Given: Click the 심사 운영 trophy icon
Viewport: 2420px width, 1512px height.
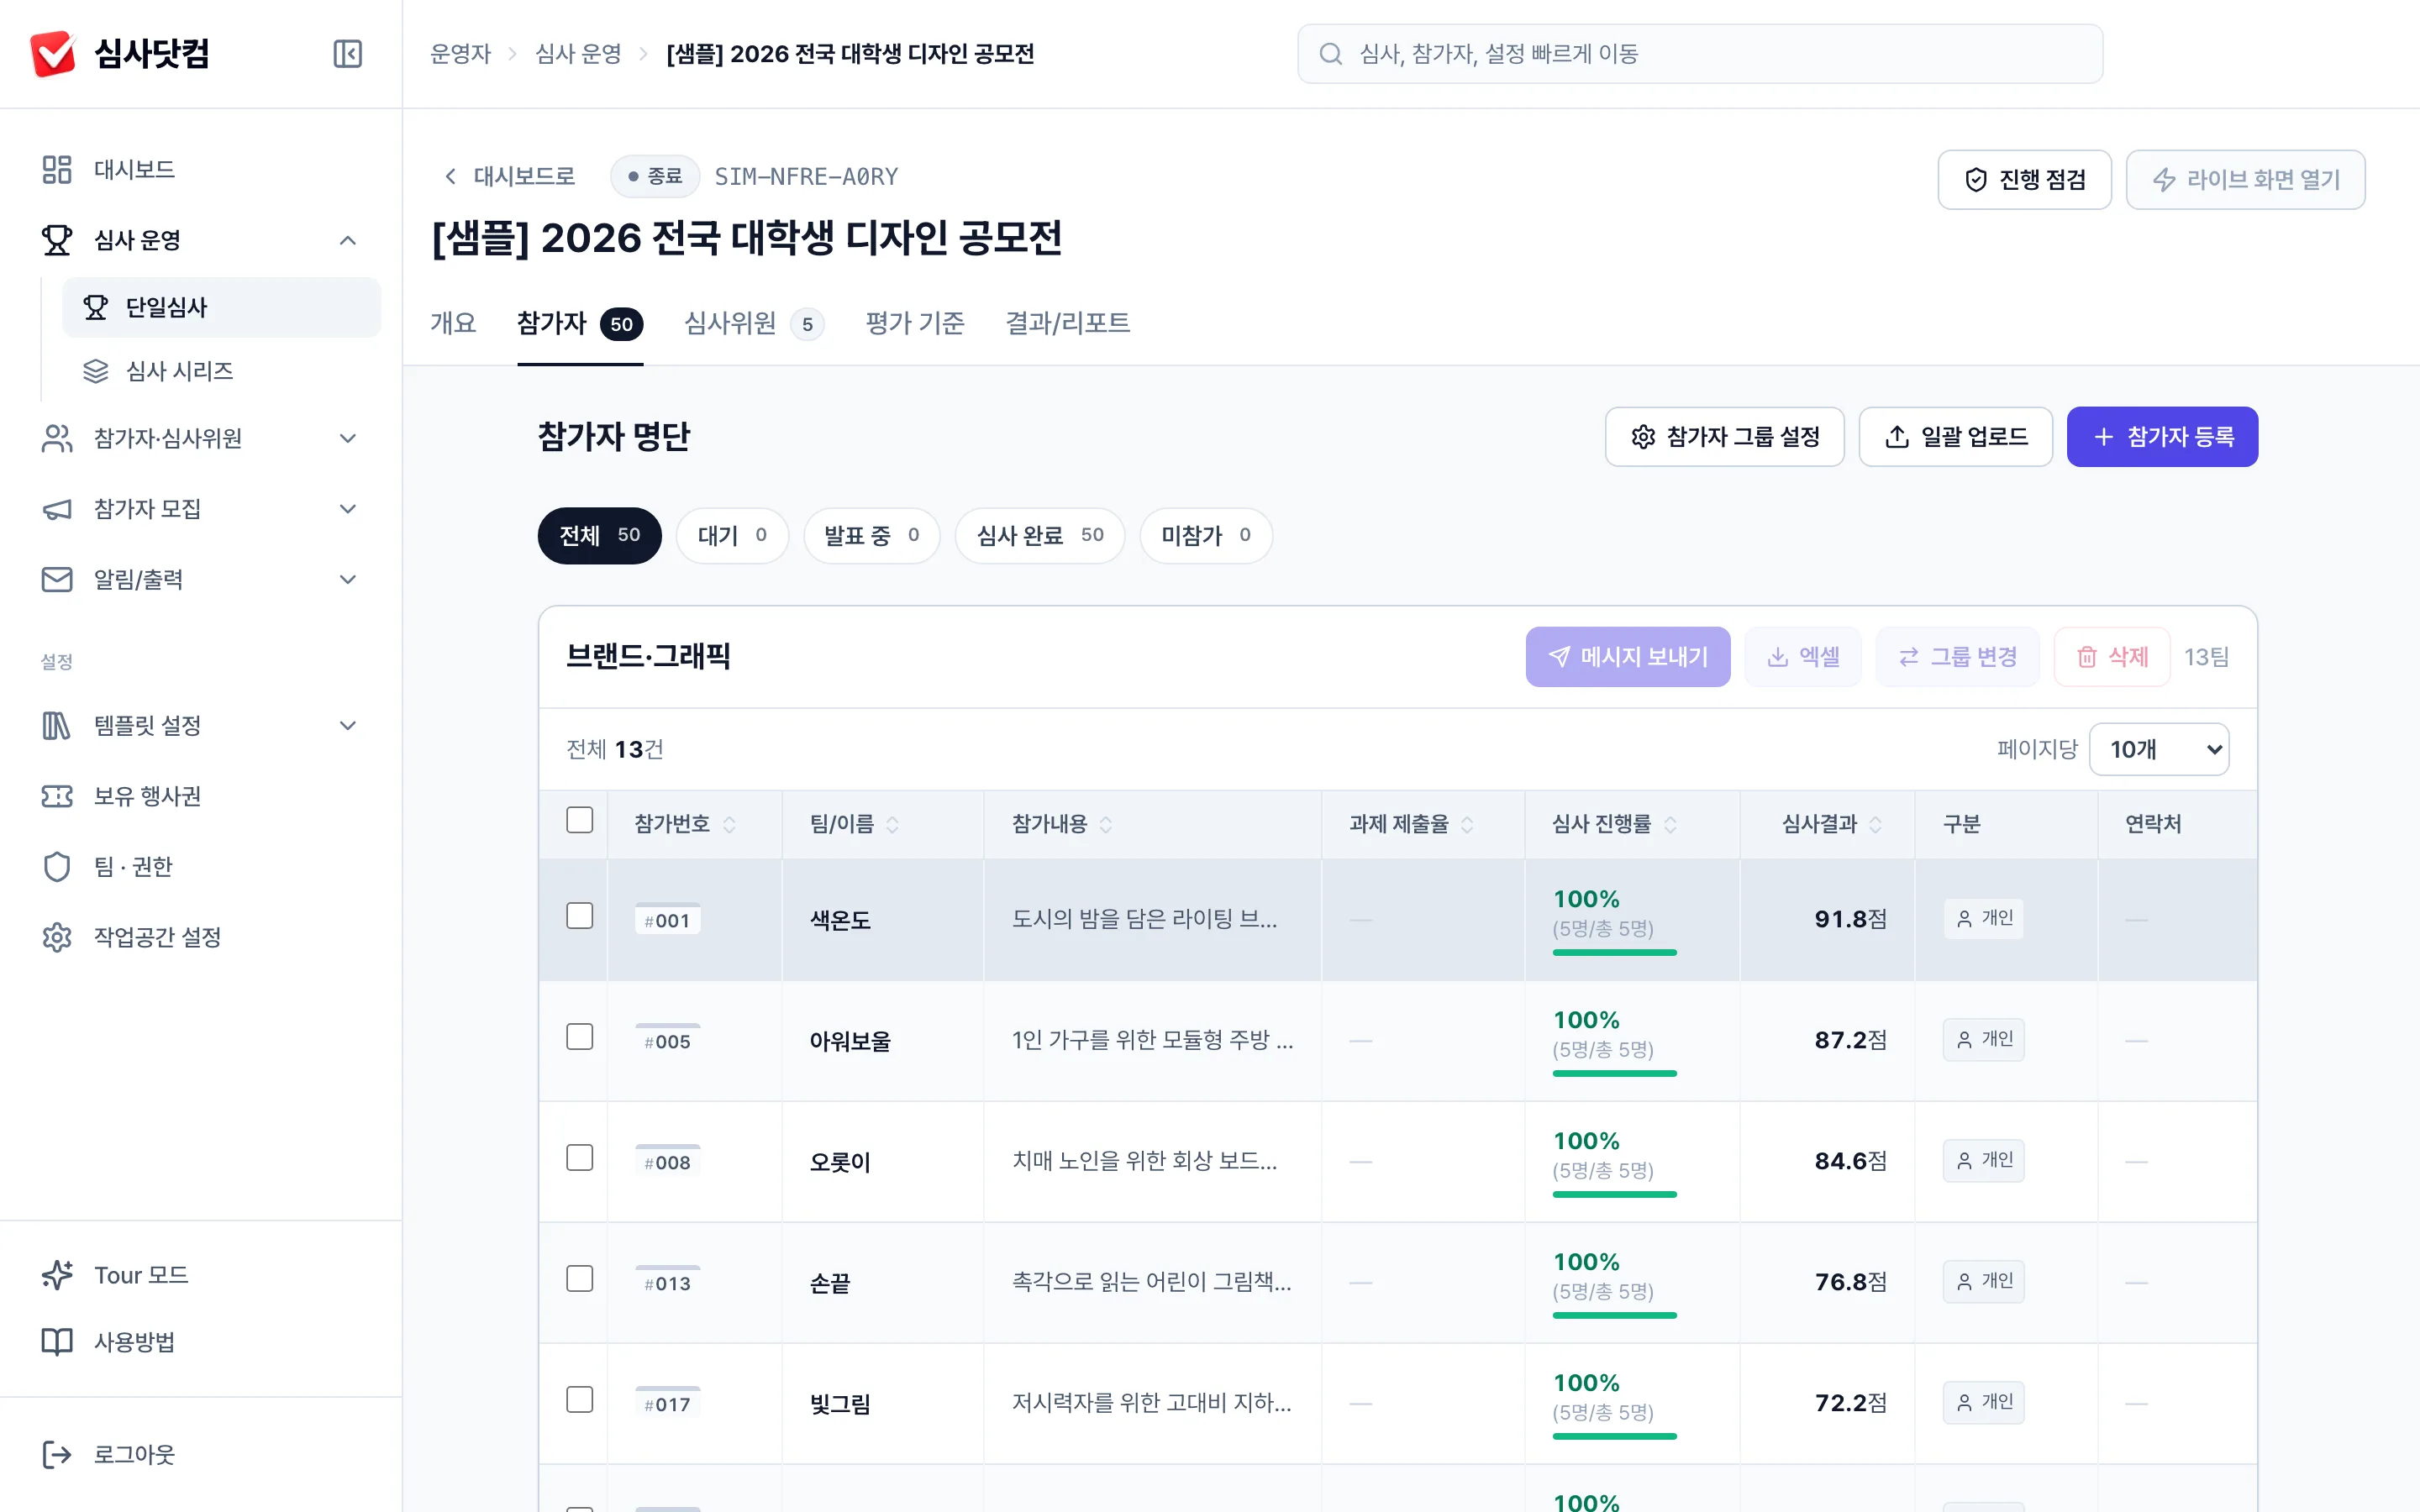Looking at the screenshot, I should (57, 240).
